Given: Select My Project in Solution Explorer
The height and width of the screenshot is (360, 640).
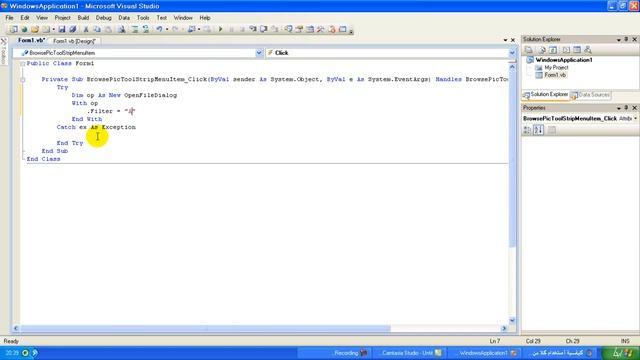Looking at the screenshot, I should (556, 68).
